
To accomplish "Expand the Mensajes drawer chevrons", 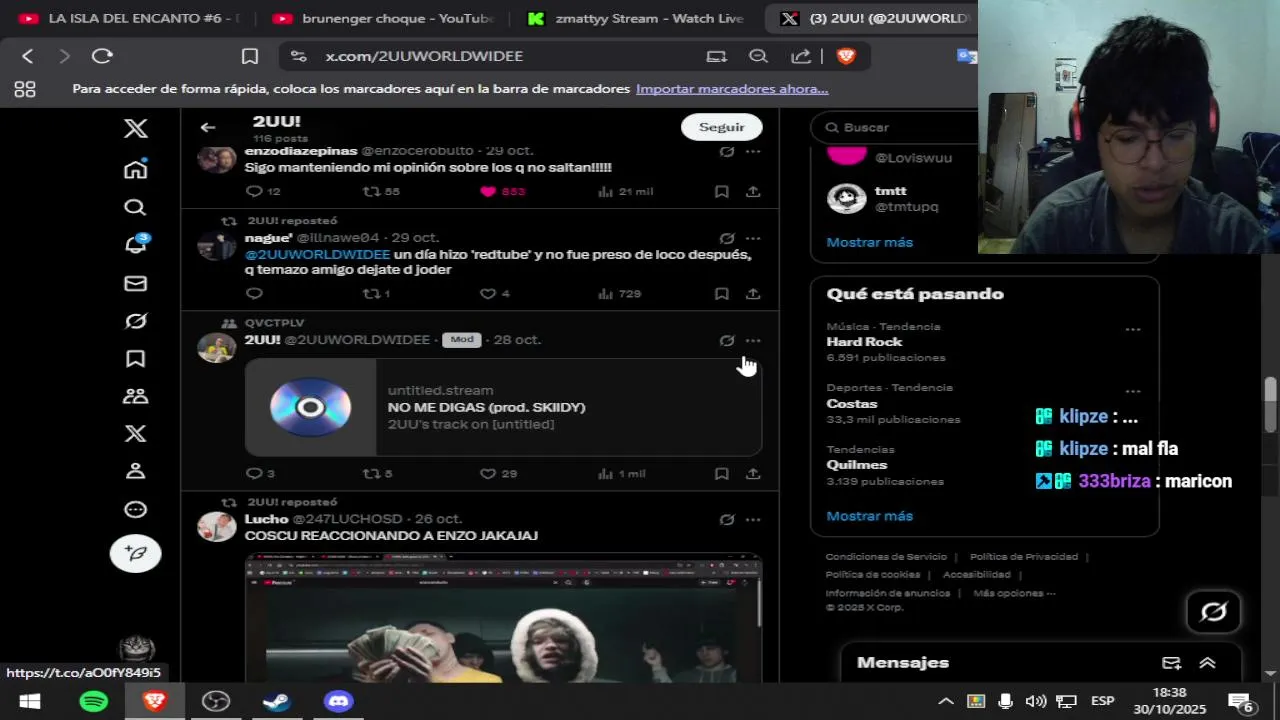I will click(x=1207, y=663).
